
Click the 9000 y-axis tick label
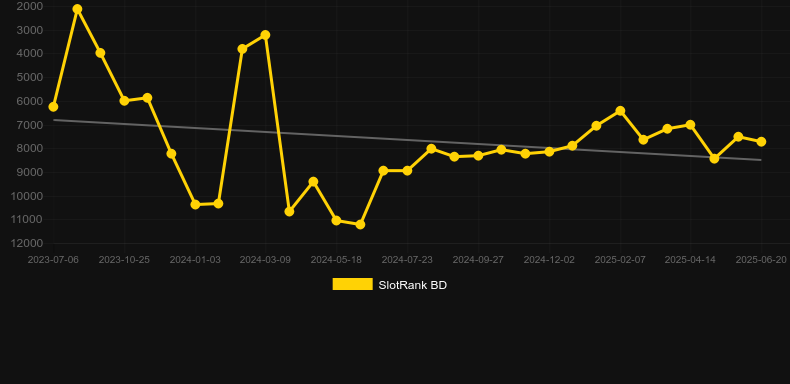(30, 172)
